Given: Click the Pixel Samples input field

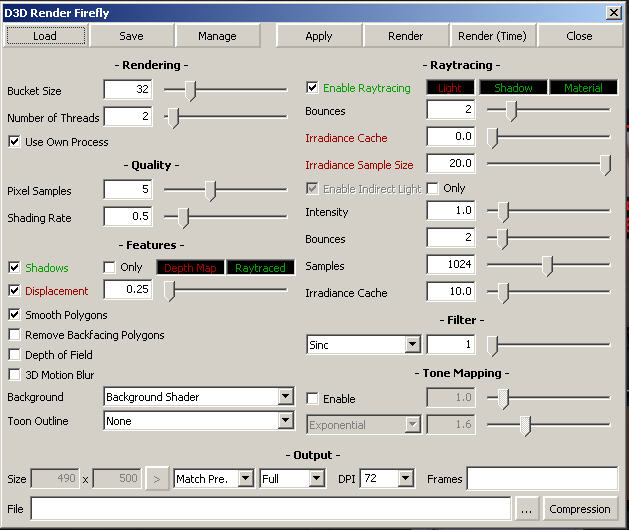Looking at the screenshot, I should click(x=127, y=190).
